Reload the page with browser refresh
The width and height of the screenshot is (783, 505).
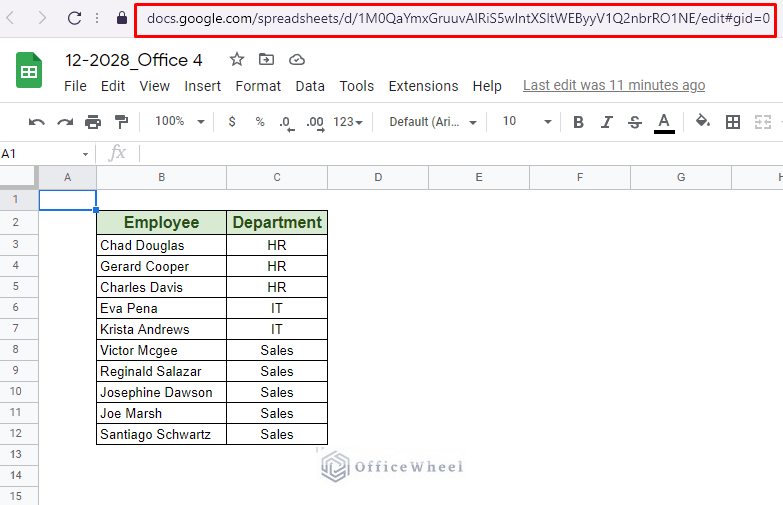75,18
